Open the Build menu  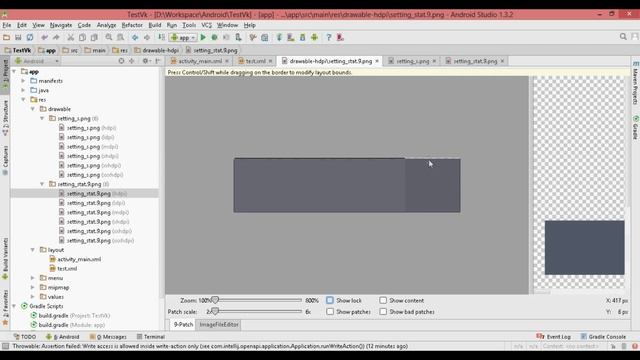[x=155, y=25]
